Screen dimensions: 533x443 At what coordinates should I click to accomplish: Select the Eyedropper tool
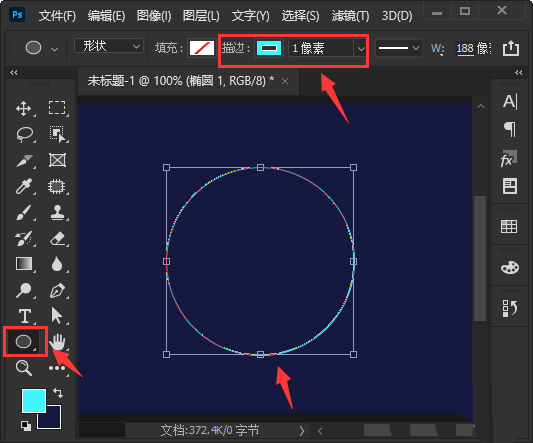23,186
